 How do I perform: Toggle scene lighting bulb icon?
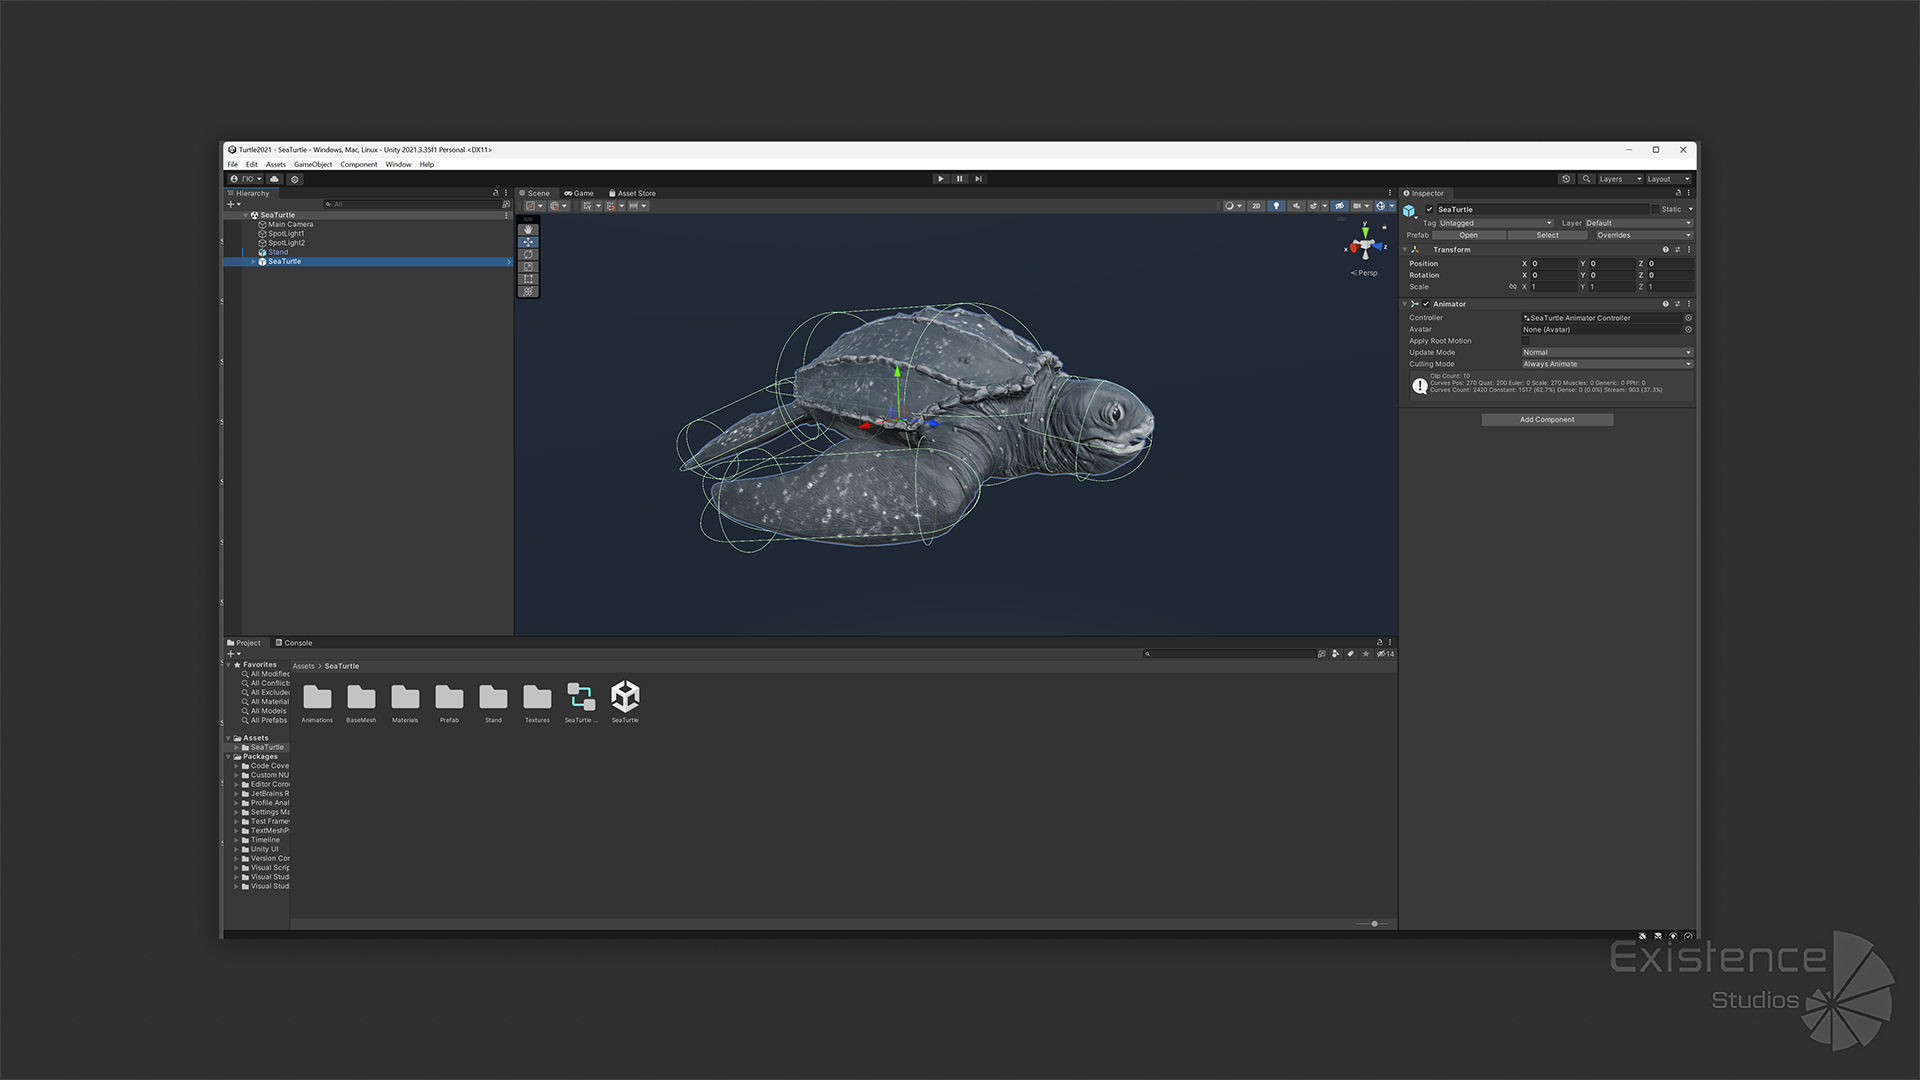point(1276,206)
